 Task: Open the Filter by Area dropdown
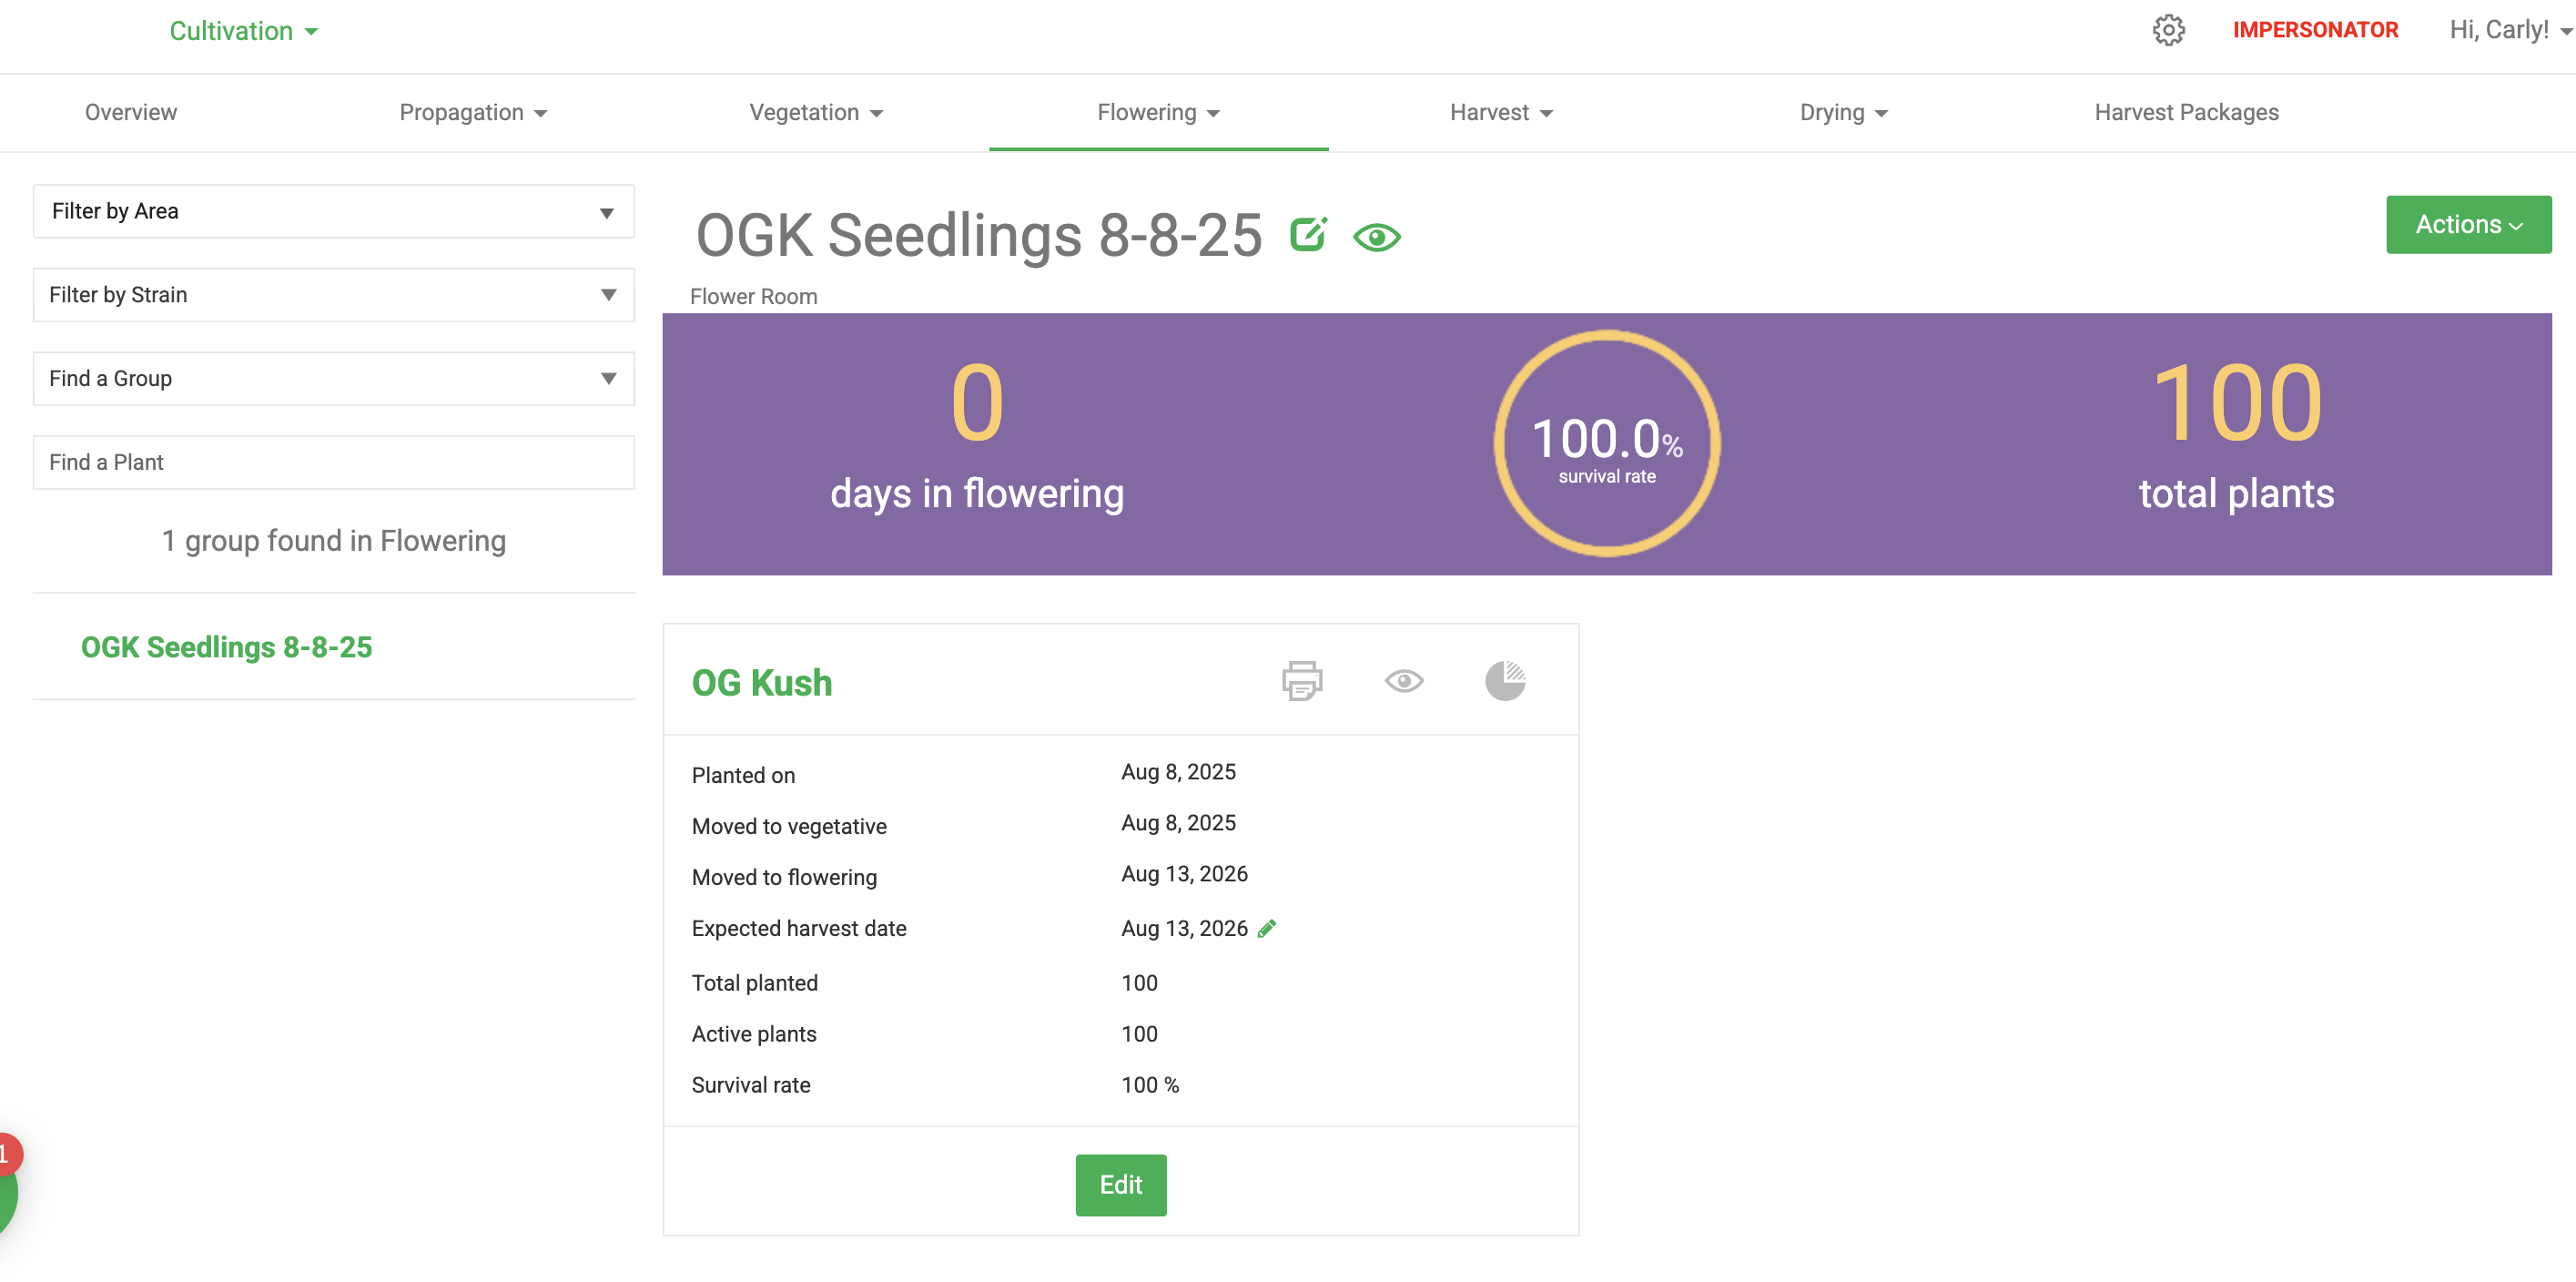[x=334, y=211]
